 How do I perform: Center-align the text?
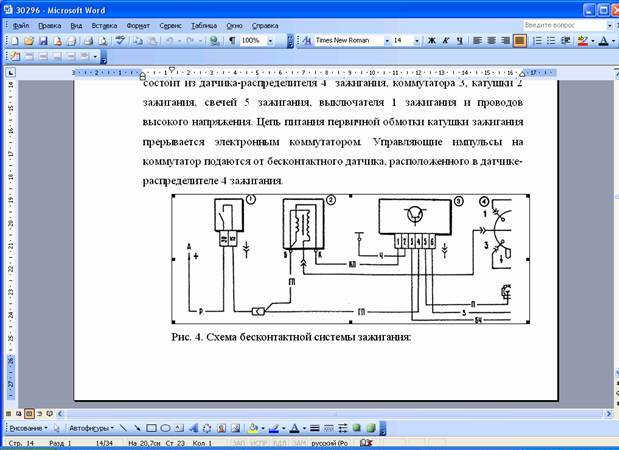pos(491,41)
